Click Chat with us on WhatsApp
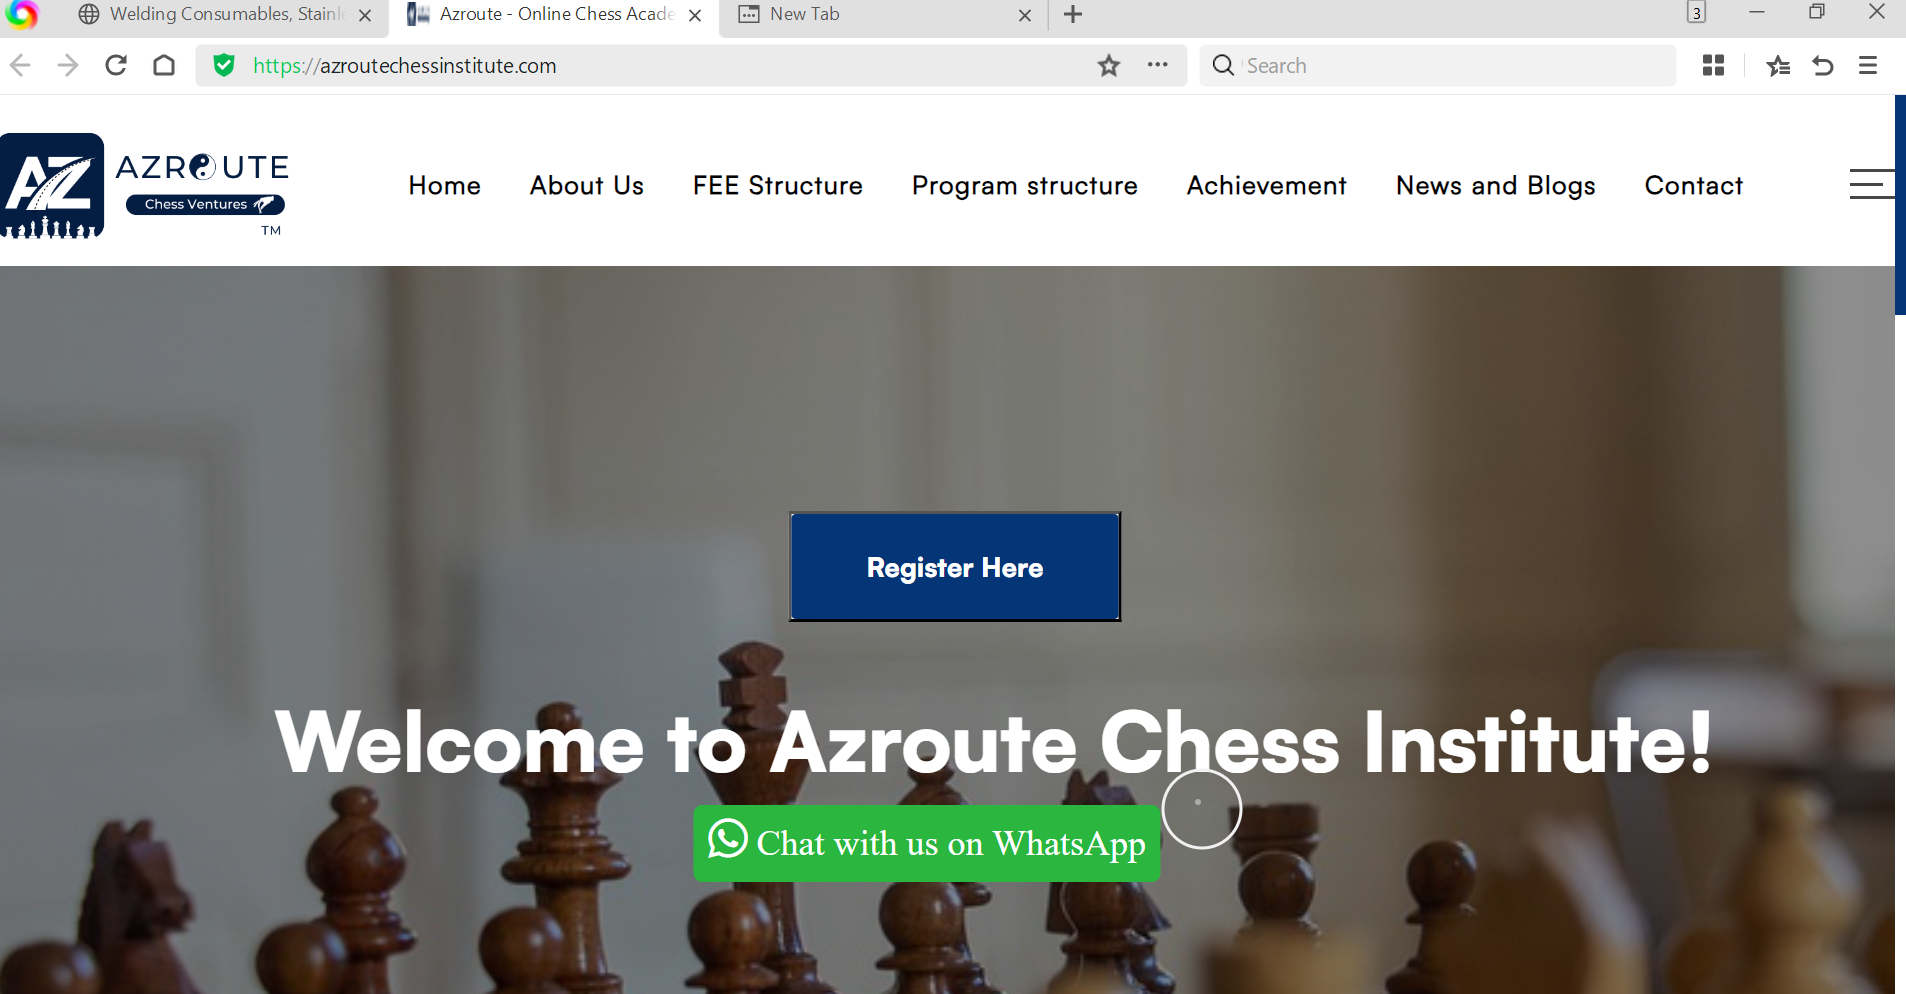The image size is (1906, 994). (926, 843)
